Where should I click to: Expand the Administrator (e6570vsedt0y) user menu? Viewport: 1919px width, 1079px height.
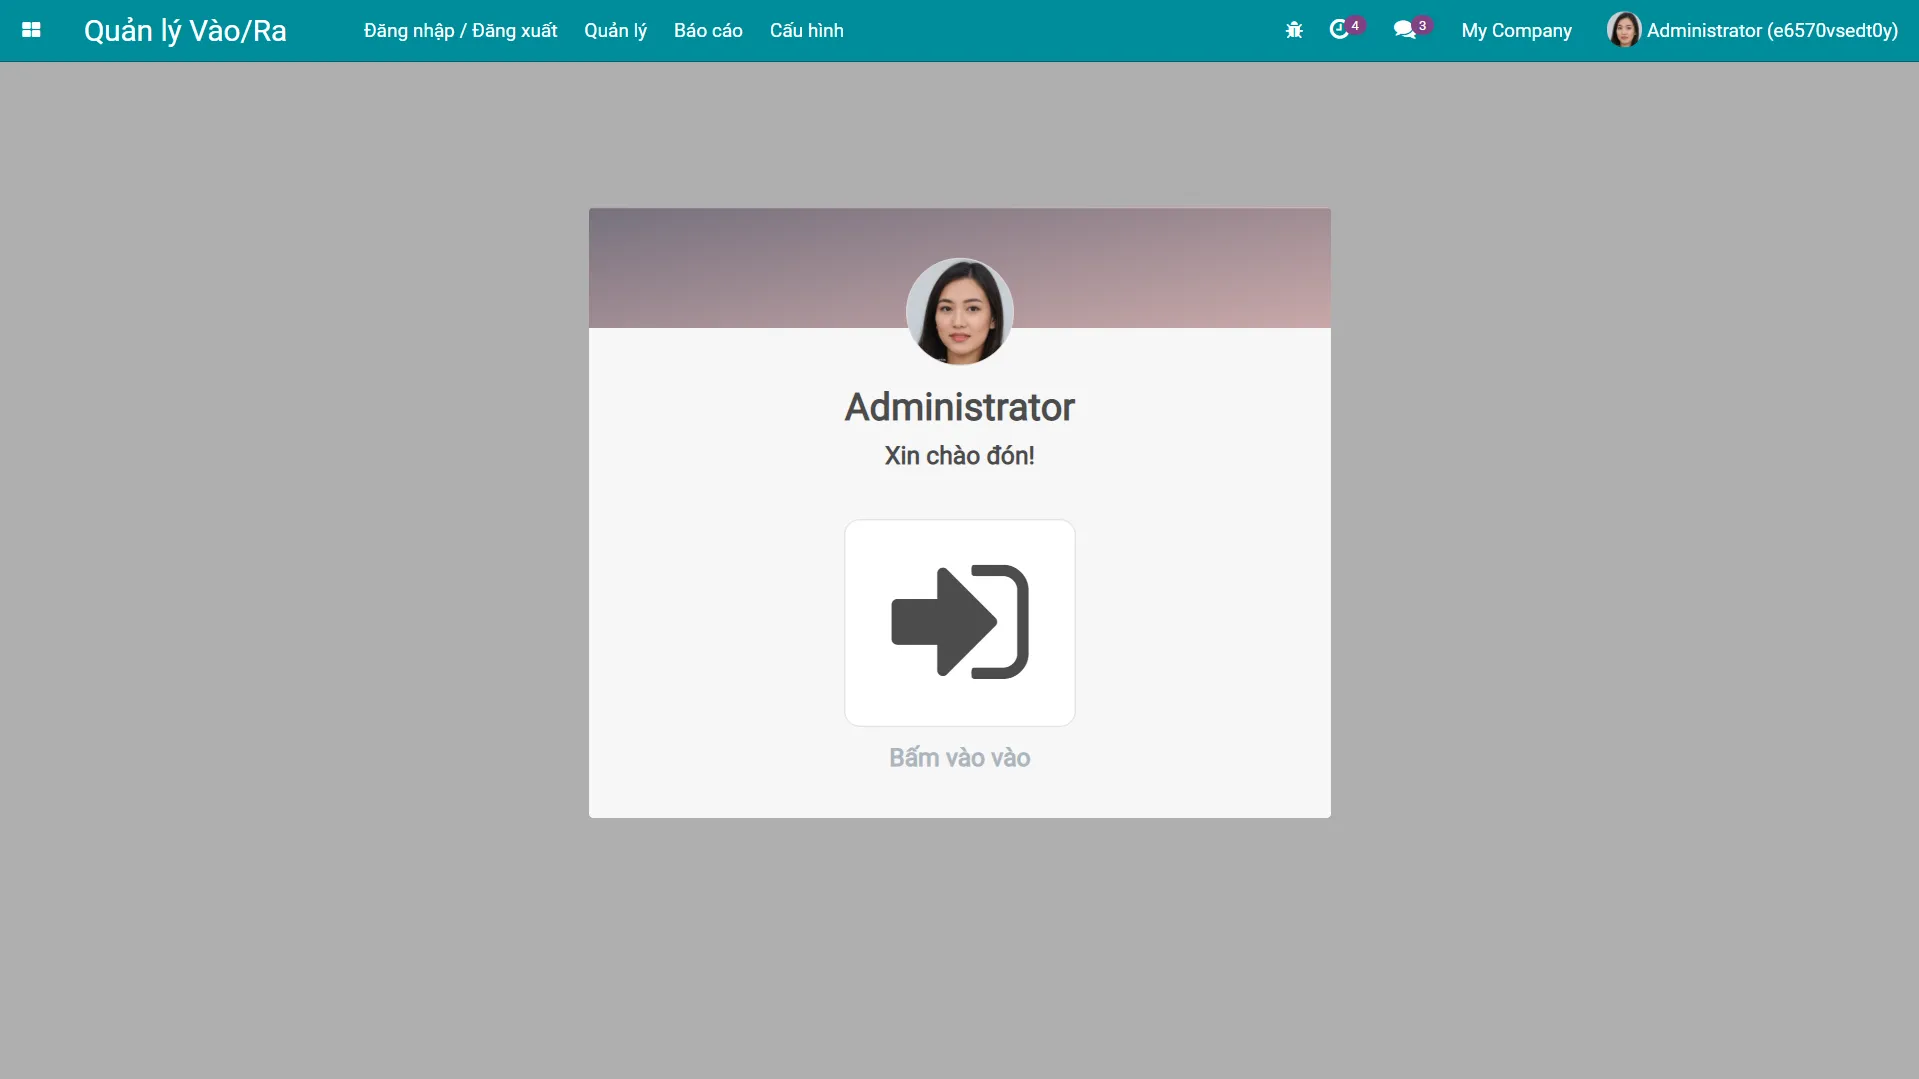click(x=1752, y=30)
